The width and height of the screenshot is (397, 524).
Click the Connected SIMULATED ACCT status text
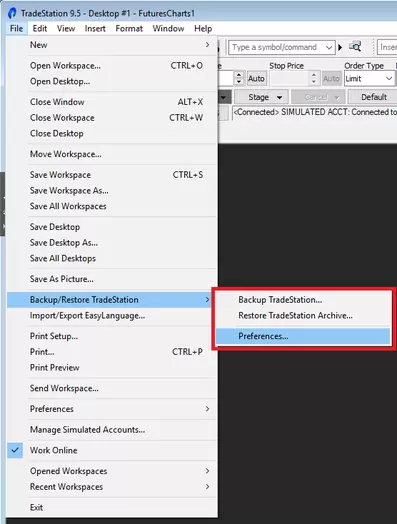coord(315,112)
